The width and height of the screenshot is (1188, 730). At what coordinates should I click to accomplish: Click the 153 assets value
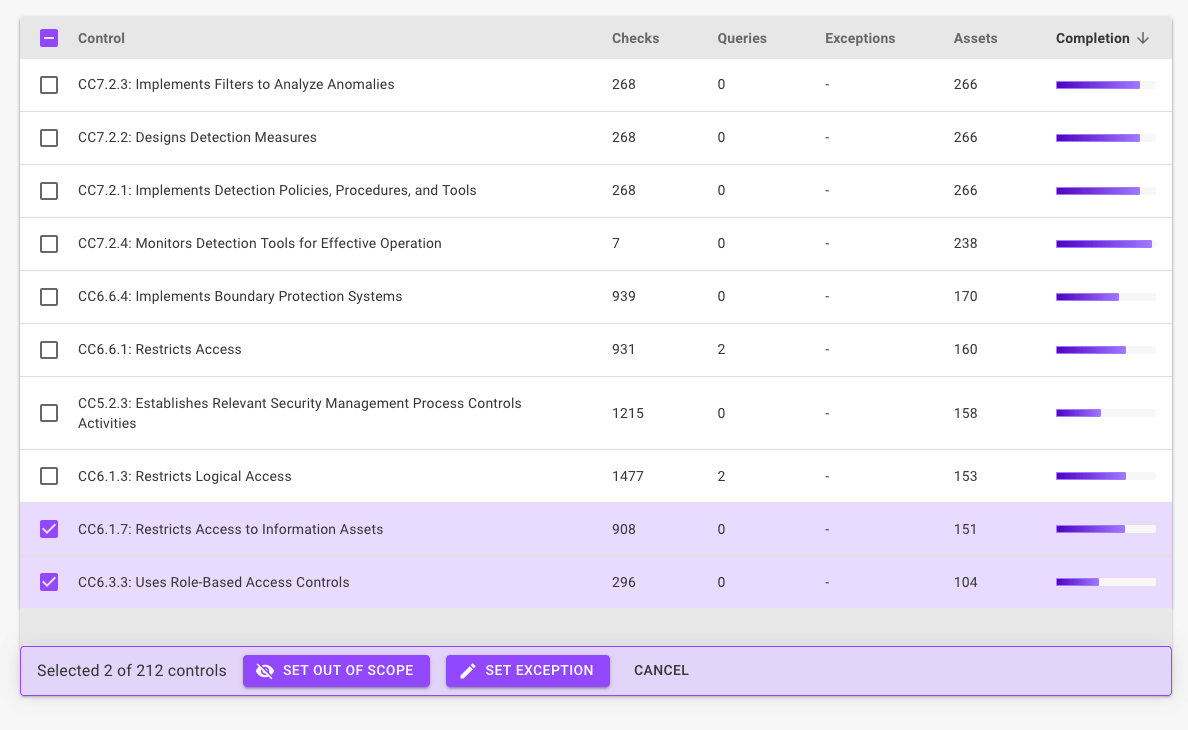(965, 476)
